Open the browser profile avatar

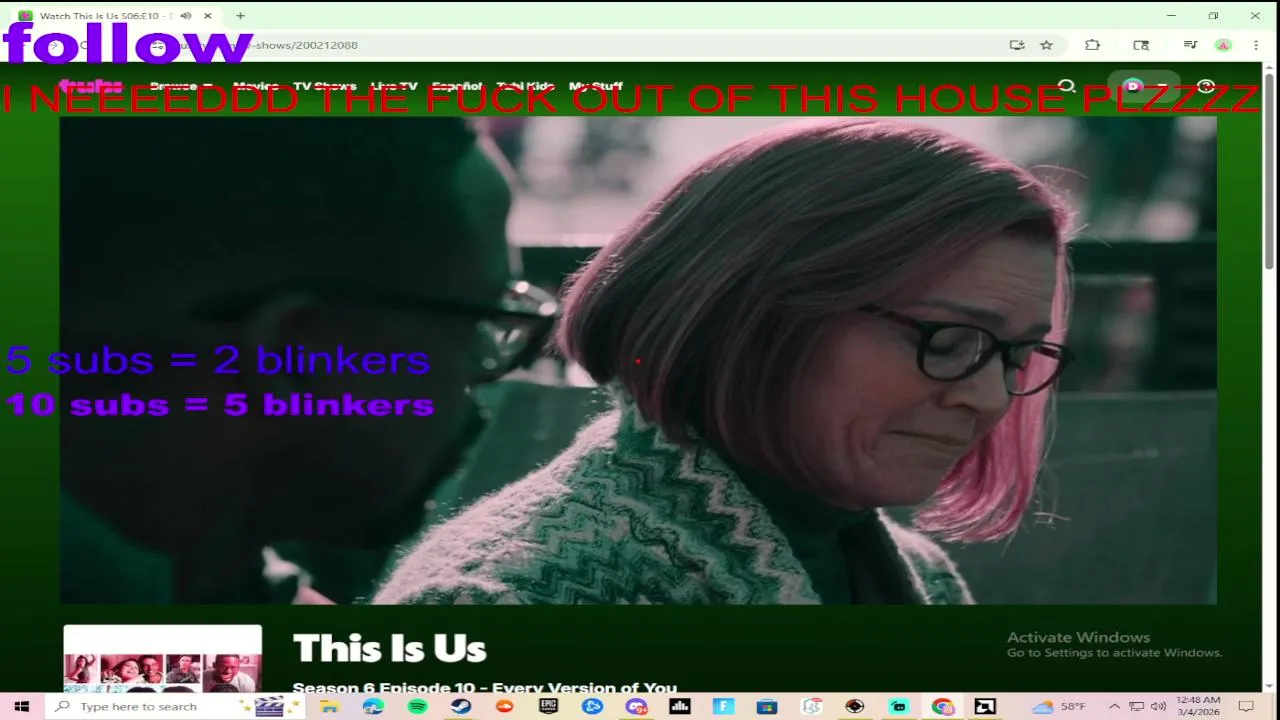click(1223, 45)
